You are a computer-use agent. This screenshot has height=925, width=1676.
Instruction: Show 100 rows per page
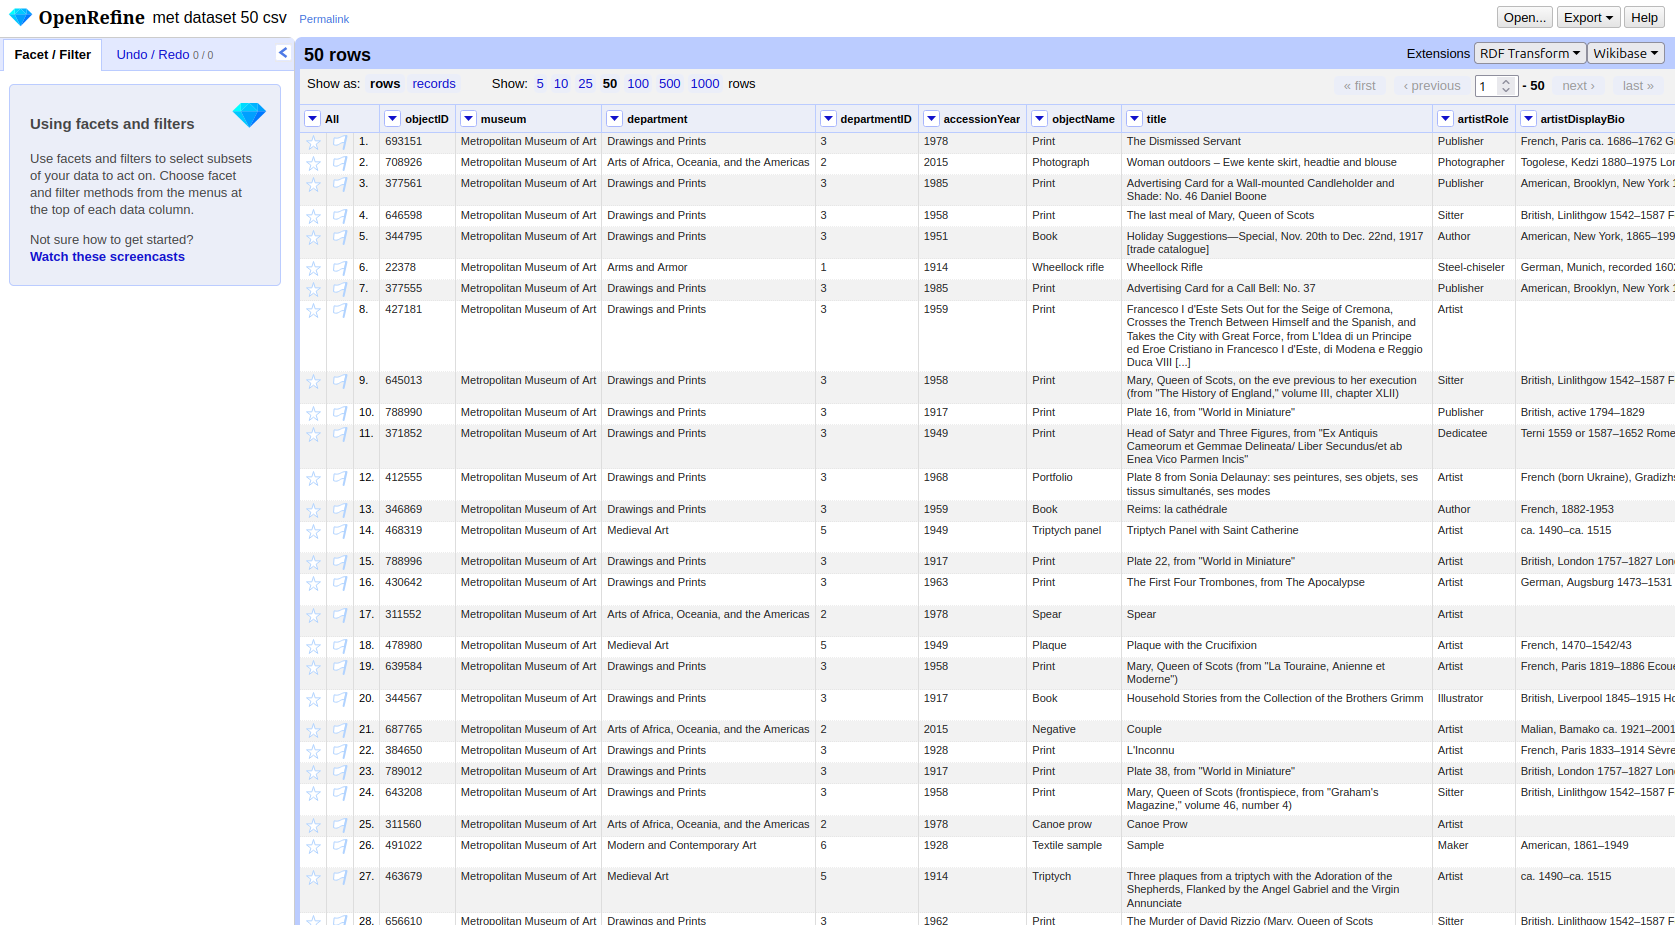tap(638, 84)
